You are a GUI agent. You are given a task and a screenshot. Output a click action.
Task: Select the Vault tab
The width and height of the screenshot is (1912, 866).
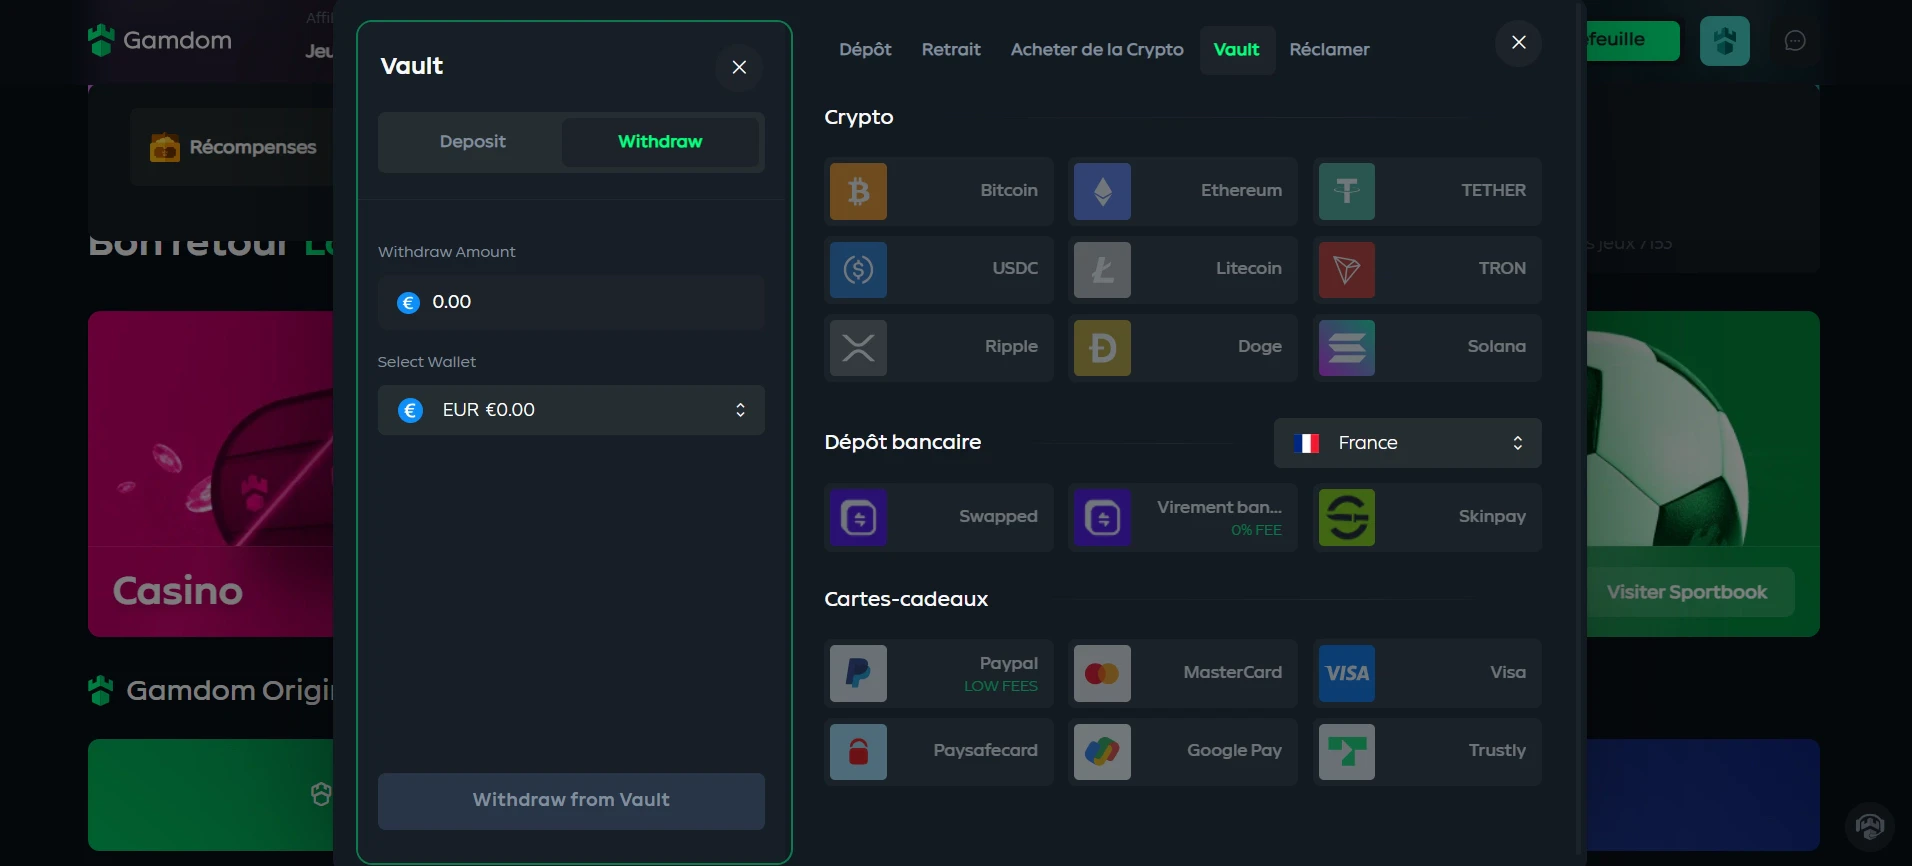1237,50
